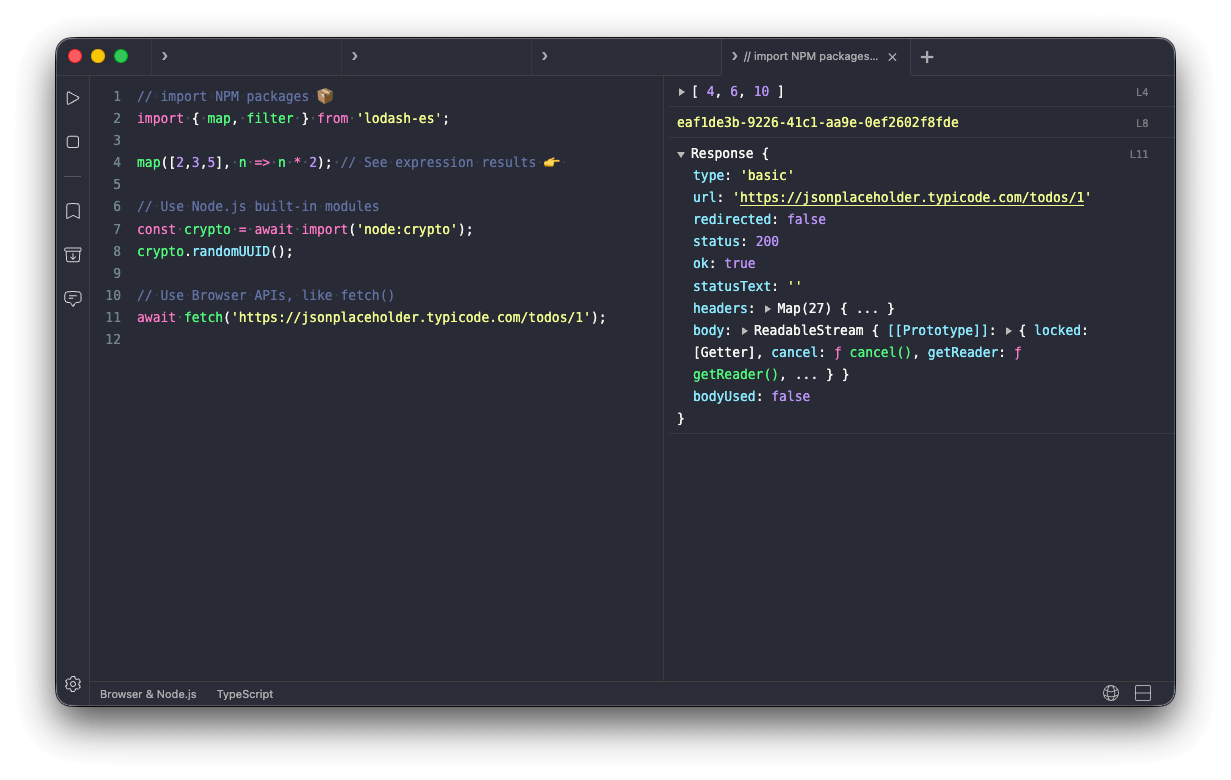Click line number 7 in editor gutter
The width and height of the screenshot is (1231, 780).
[x=117, y=229]
